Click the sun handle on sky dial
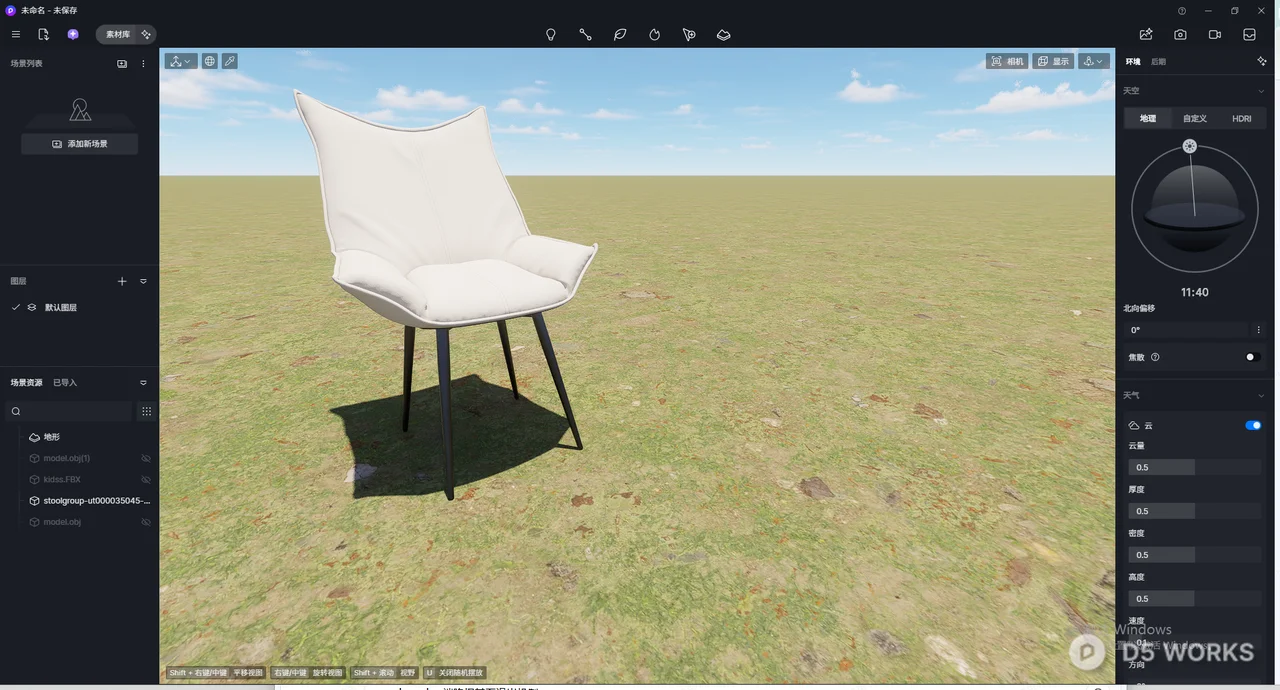Screen dimensions: 1280x690 [1190, 146]
